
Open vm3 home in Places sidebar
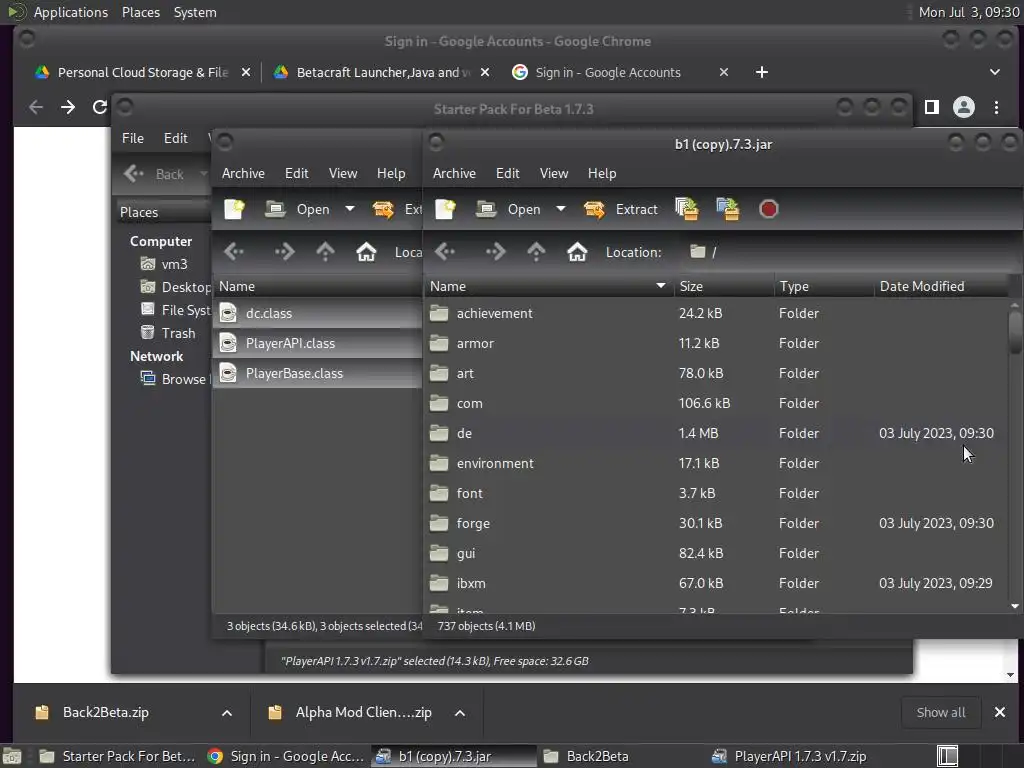click(174, 264)
